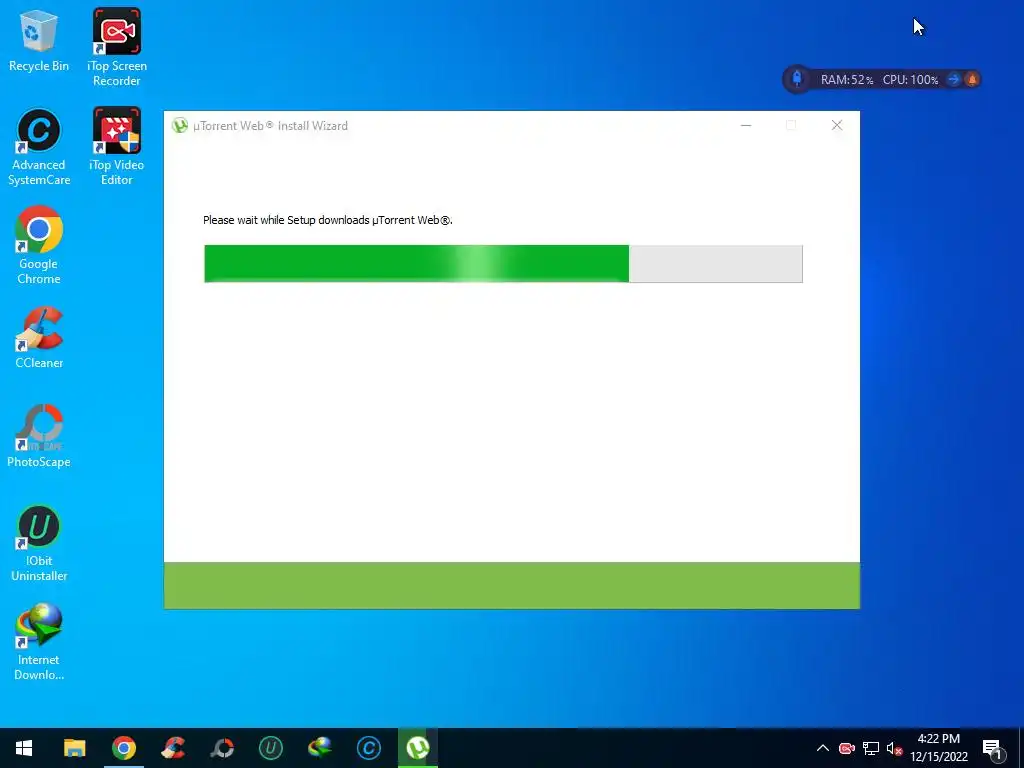Click the uTorrent Web Install Wizard title

pos(270,126)
